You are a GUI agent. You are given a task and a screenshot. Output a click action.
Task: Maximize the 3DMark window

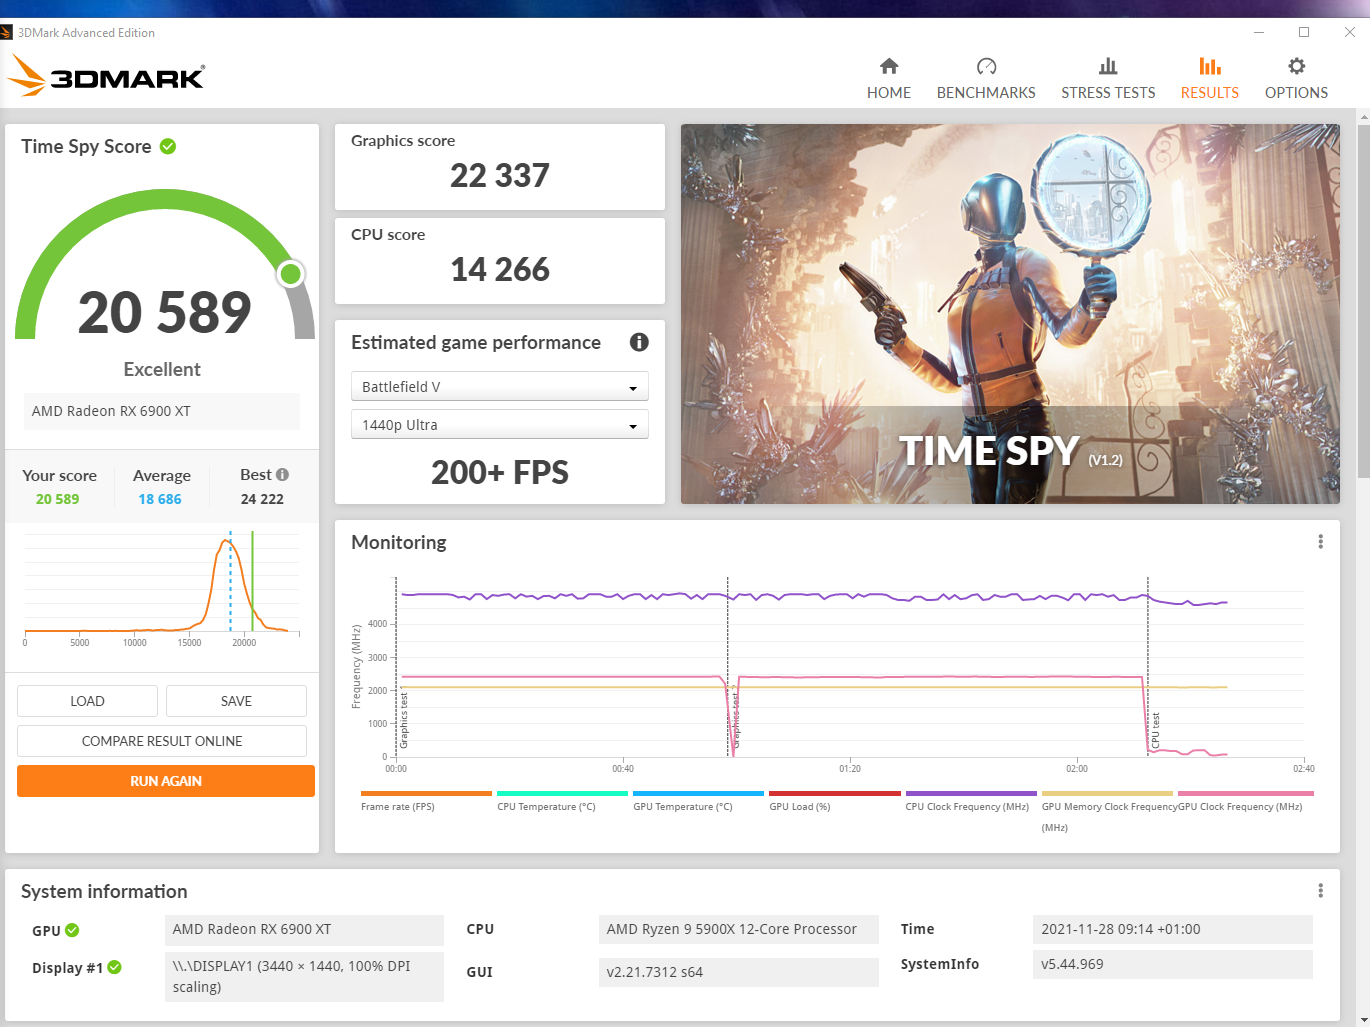tap(1304, 32)
